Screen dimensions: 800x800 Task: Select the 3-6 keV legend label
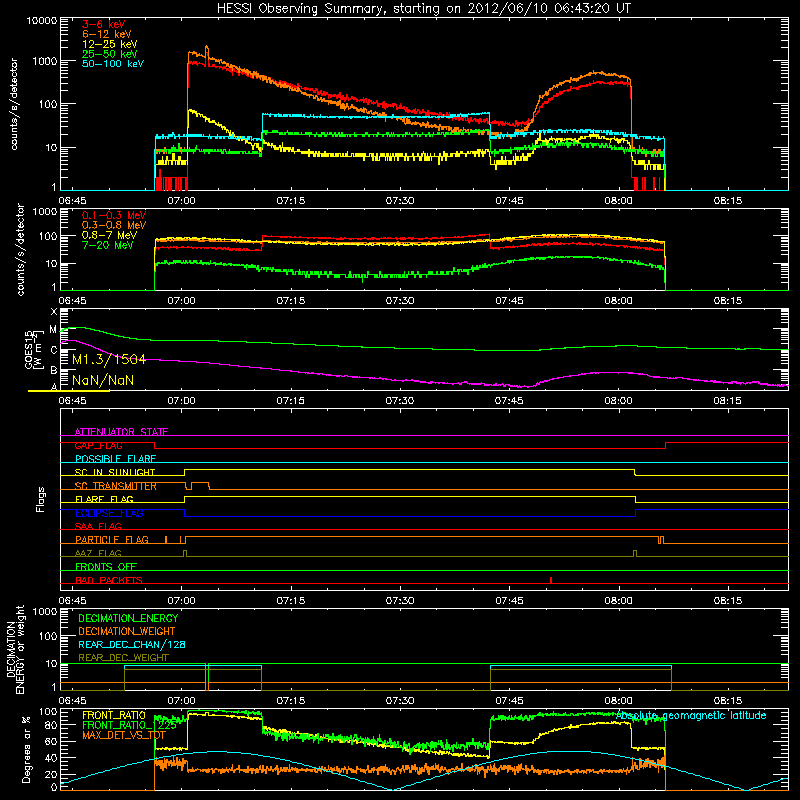(x=104, y=24)
